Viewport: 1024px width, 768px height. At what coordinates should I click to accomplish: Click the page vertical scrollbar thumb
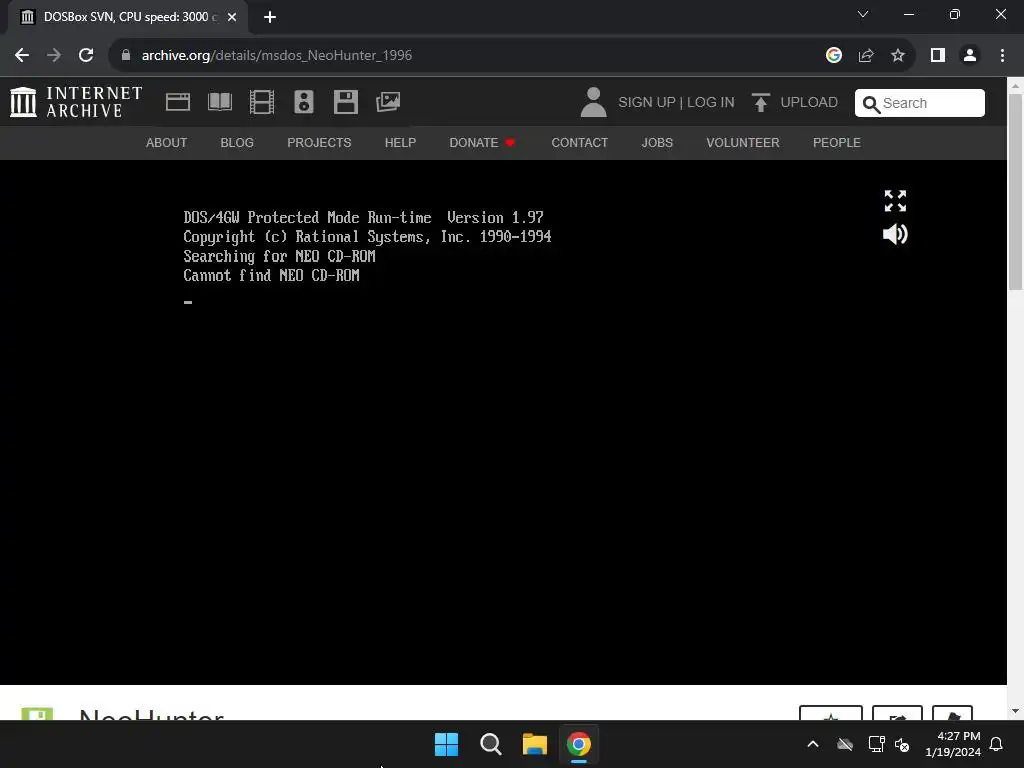1015,191
